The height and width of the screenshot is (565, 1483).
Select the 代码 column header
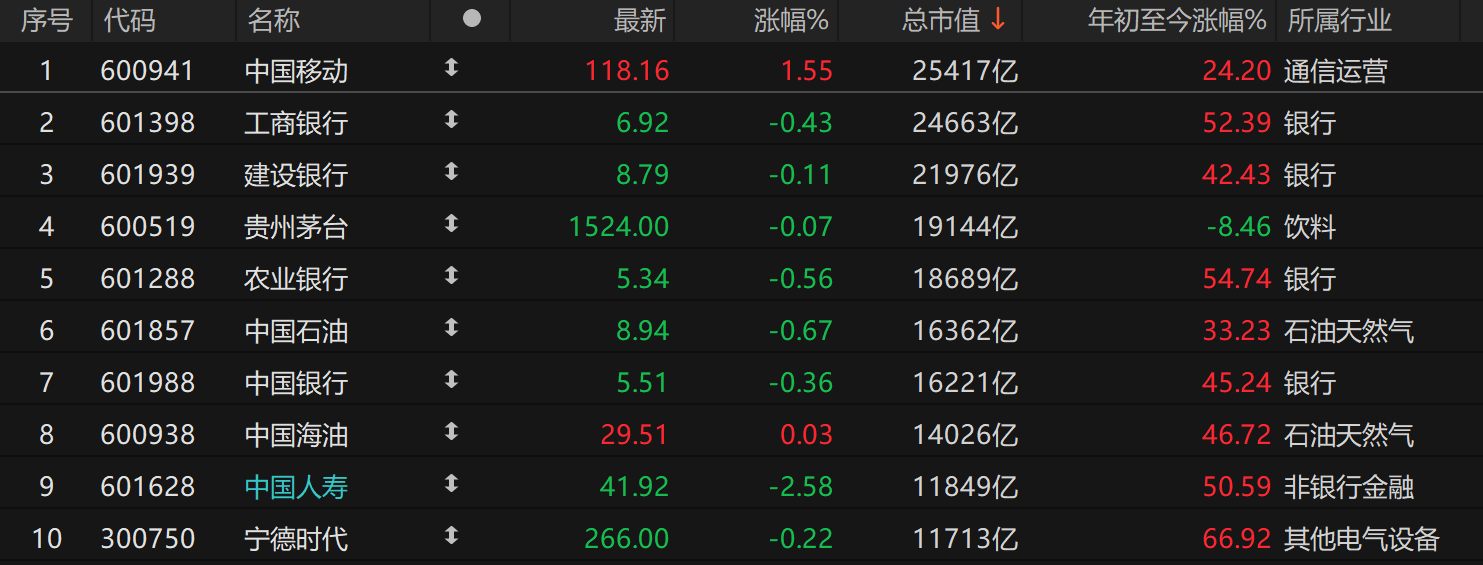coord(130,20)
